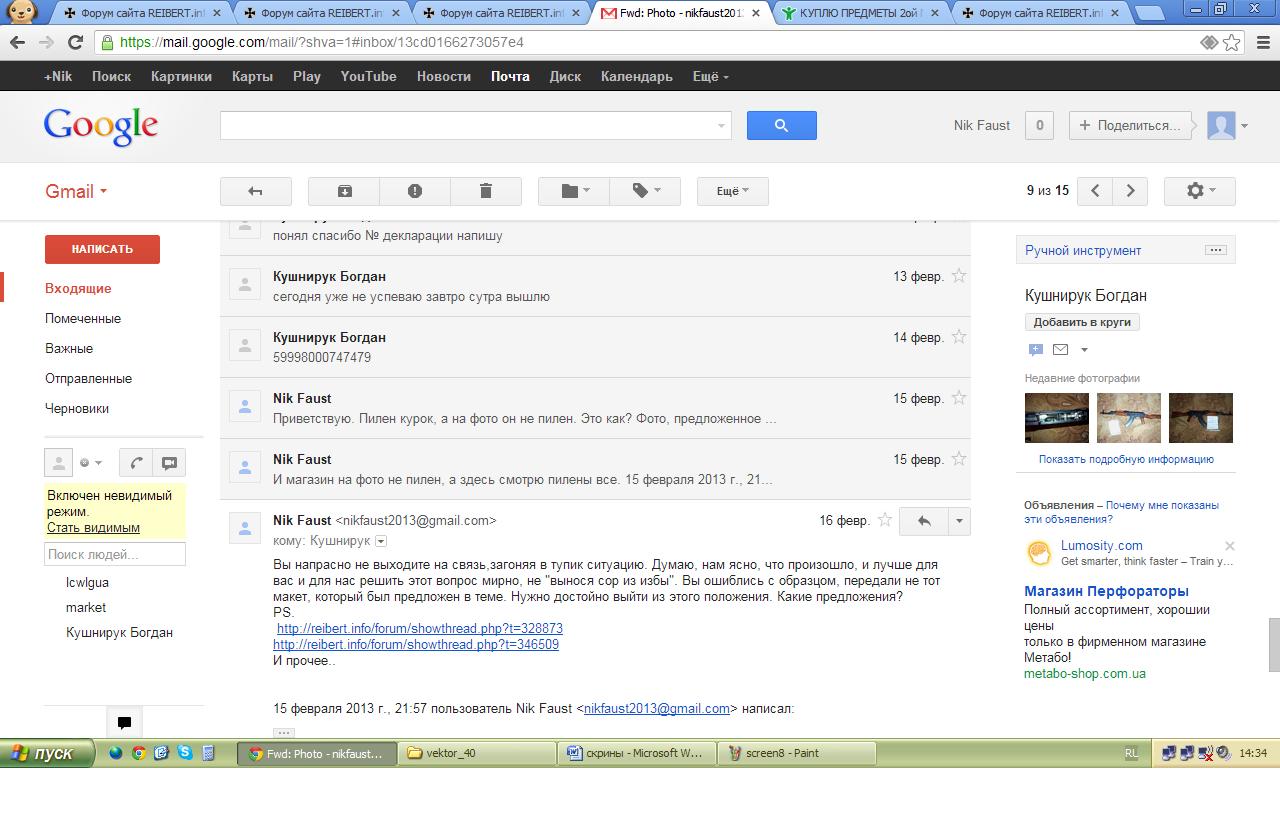Star the 16 февр. message
The width and height of the screenshot is (1280, 825).
(885, 520)
